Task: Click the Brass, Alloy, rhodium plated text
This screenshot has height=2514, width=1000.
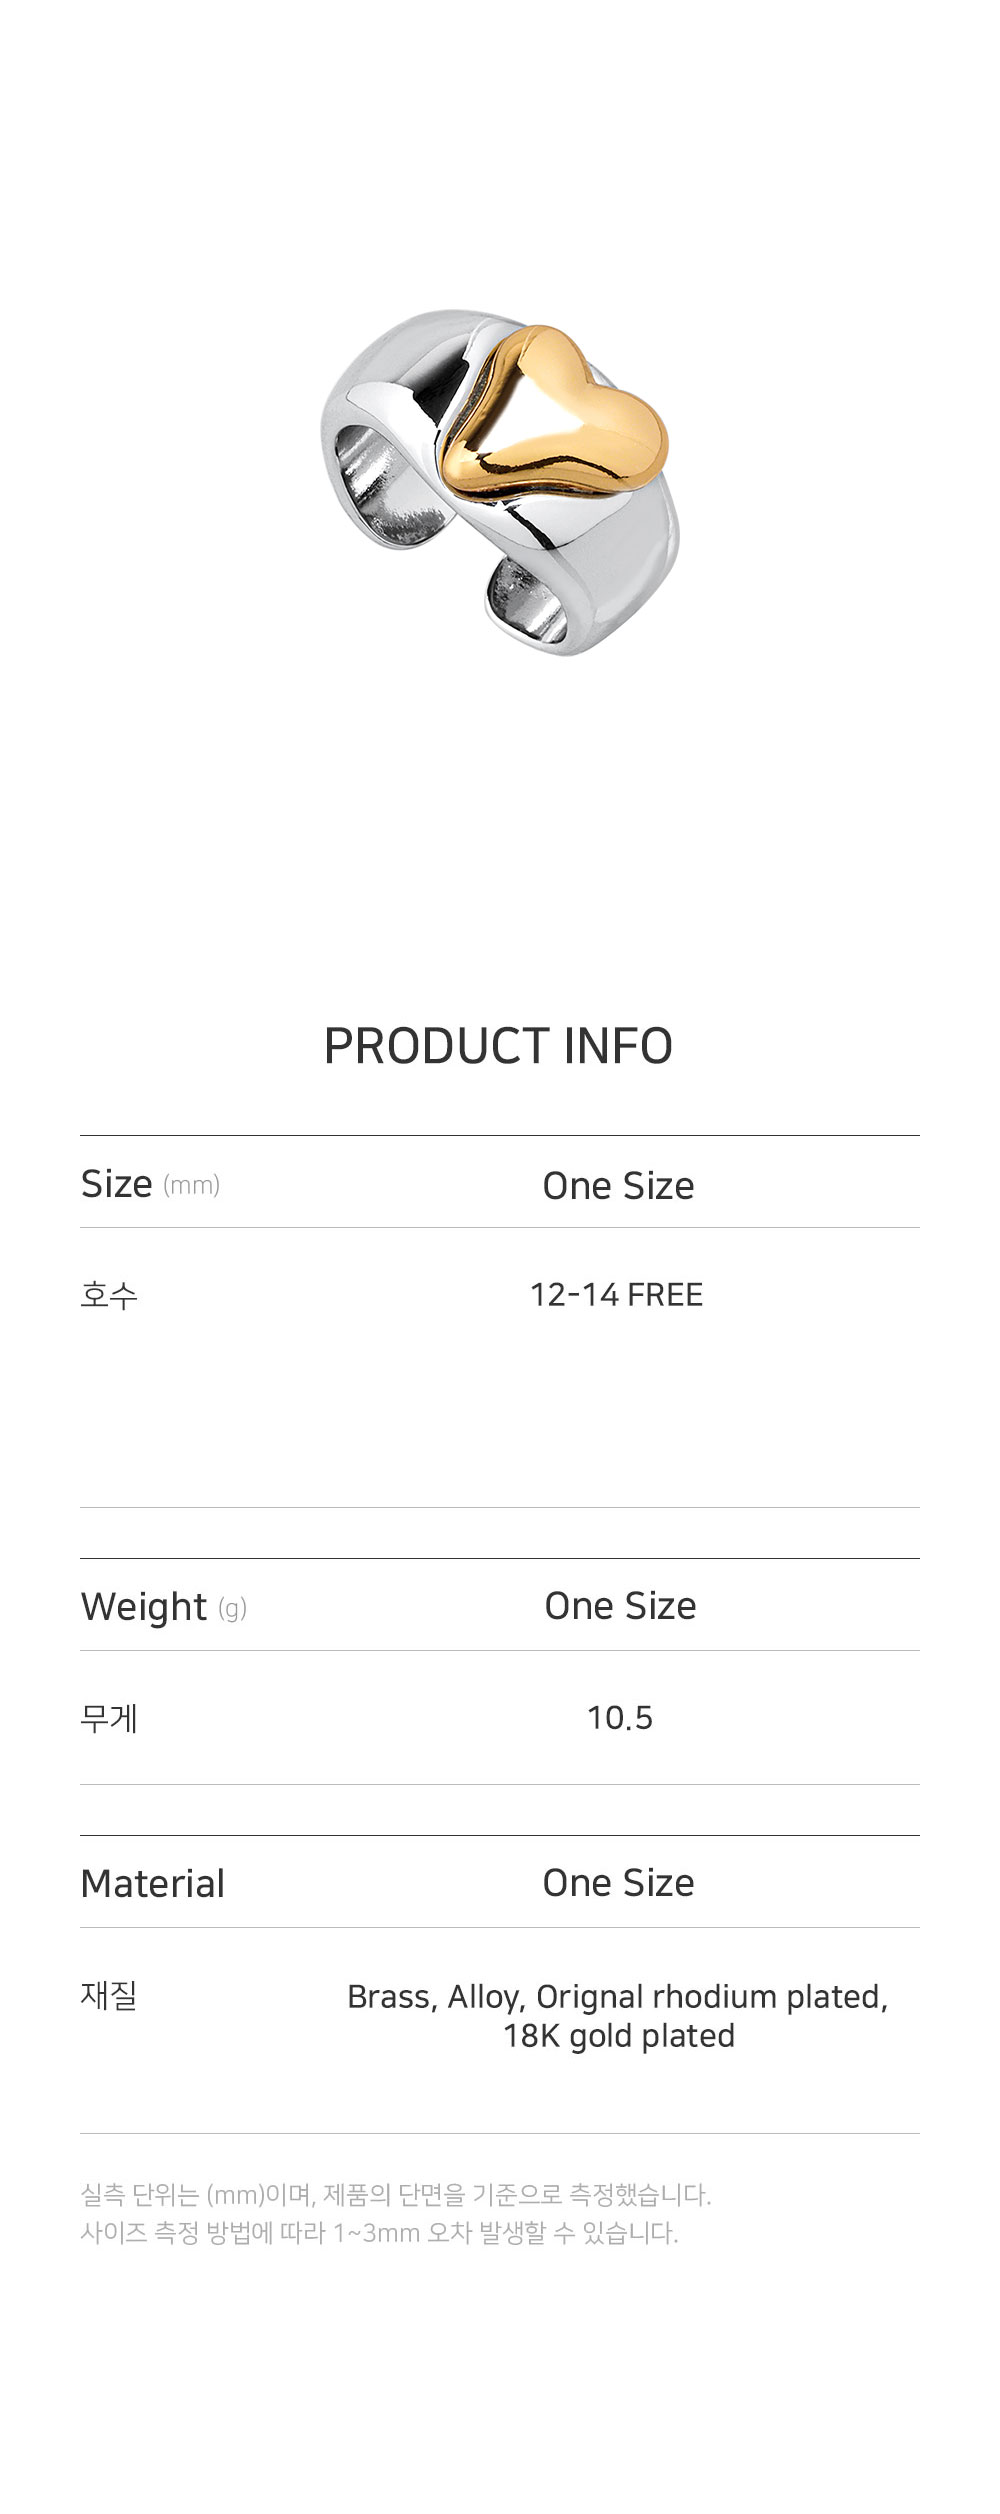Action: tap(617, 1996)
